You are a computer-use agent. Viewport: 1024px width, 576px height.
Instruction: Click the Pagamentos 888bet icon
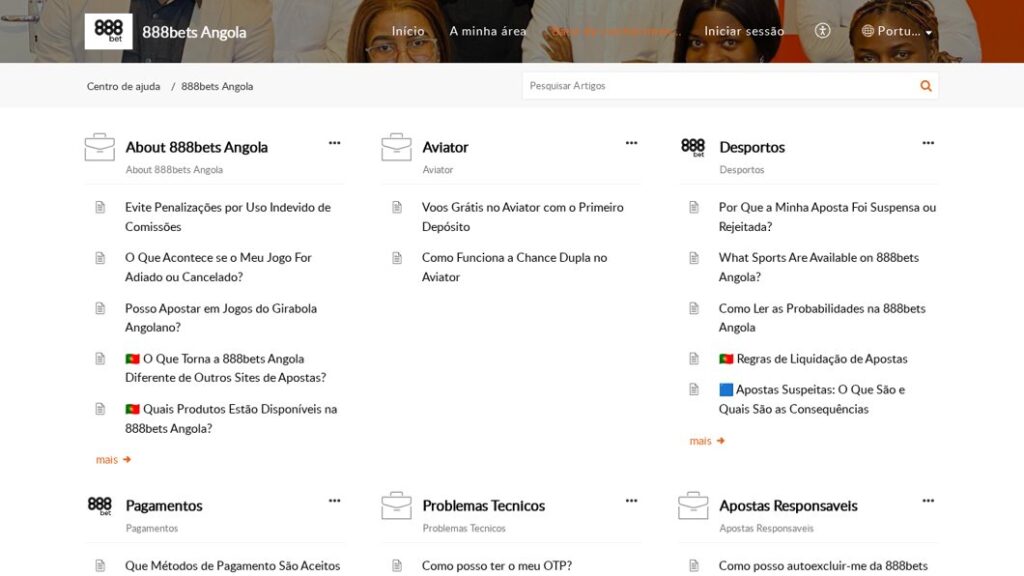click(x=99, y=505)
